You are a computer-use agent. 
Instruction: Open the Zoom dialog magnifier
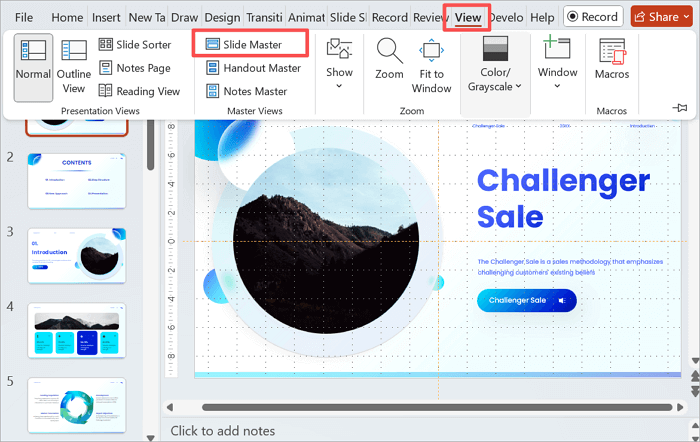coord(389,59)
